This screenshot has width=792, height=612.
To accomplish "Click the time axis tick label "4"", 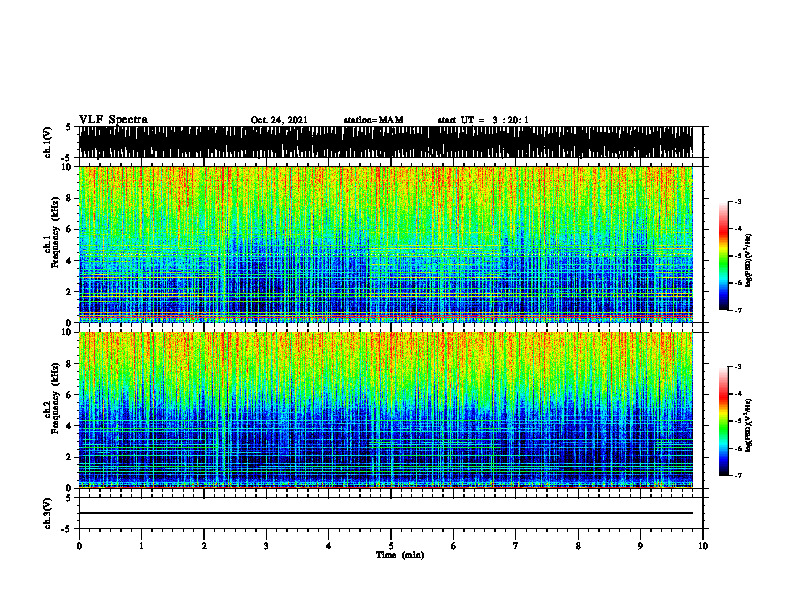I will coord(329,546).
